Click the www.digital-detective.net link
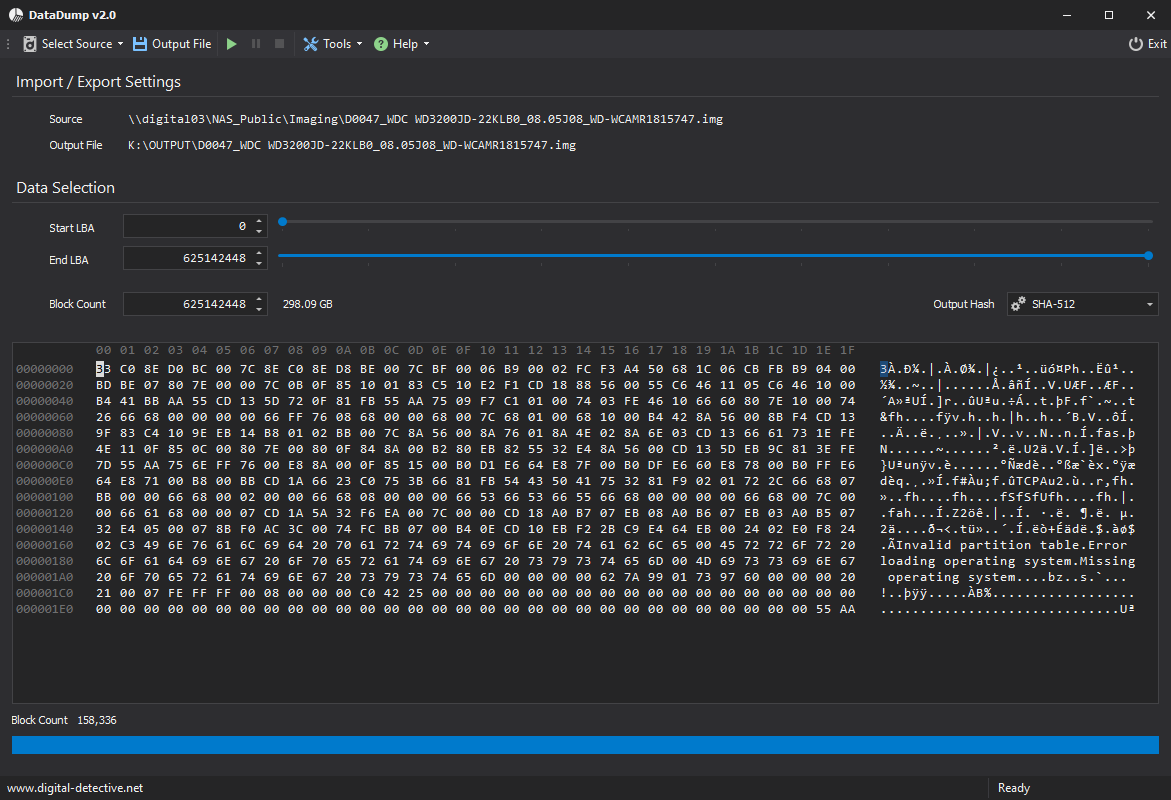This screenshot has width=1171, height=800. tap(75, 788)
